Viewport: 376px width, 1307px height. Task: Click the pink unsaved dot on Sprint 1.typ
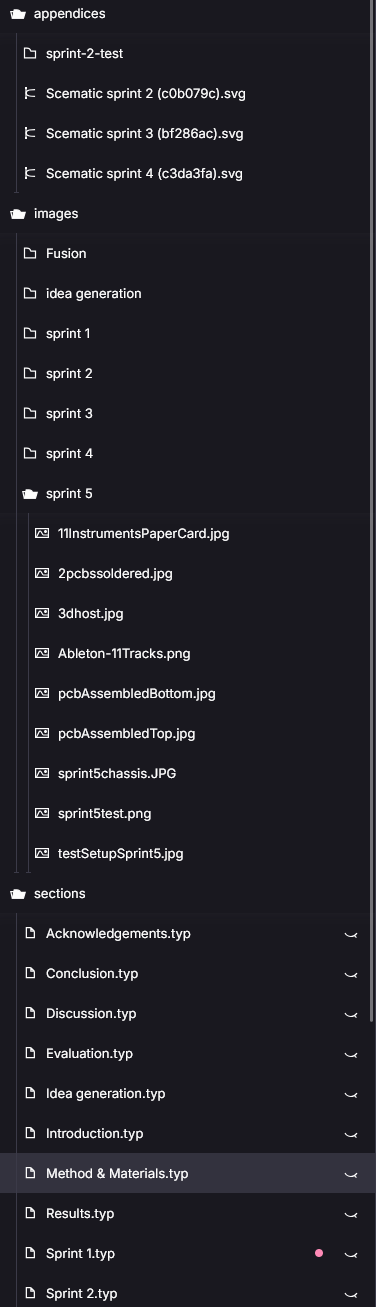pos(319,1253)
